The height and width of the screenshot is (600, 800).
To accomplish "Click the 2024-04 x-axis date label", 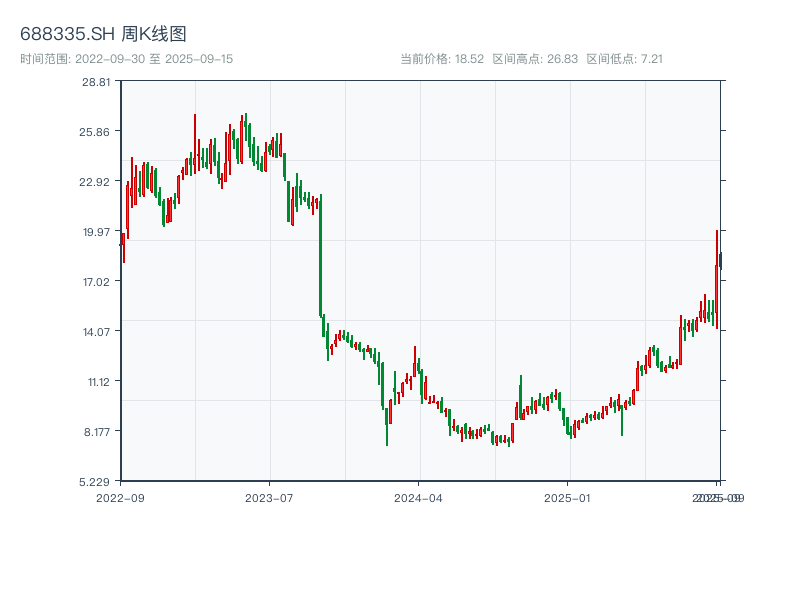I will point(419,497).
